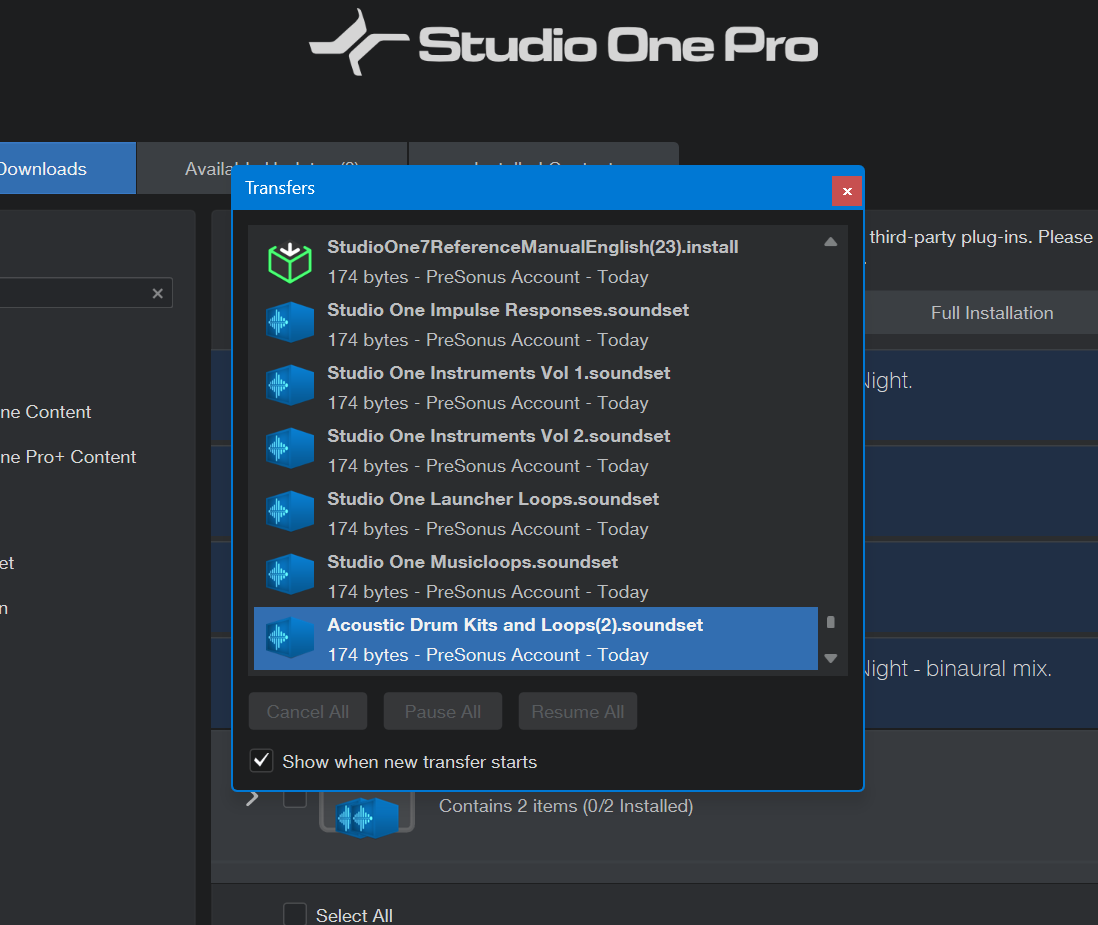The width and height of the screenshot is (1098, 925).
Task: Click the Acoustic Drum Kits soundset icon
Action: (x=289, y=637)
